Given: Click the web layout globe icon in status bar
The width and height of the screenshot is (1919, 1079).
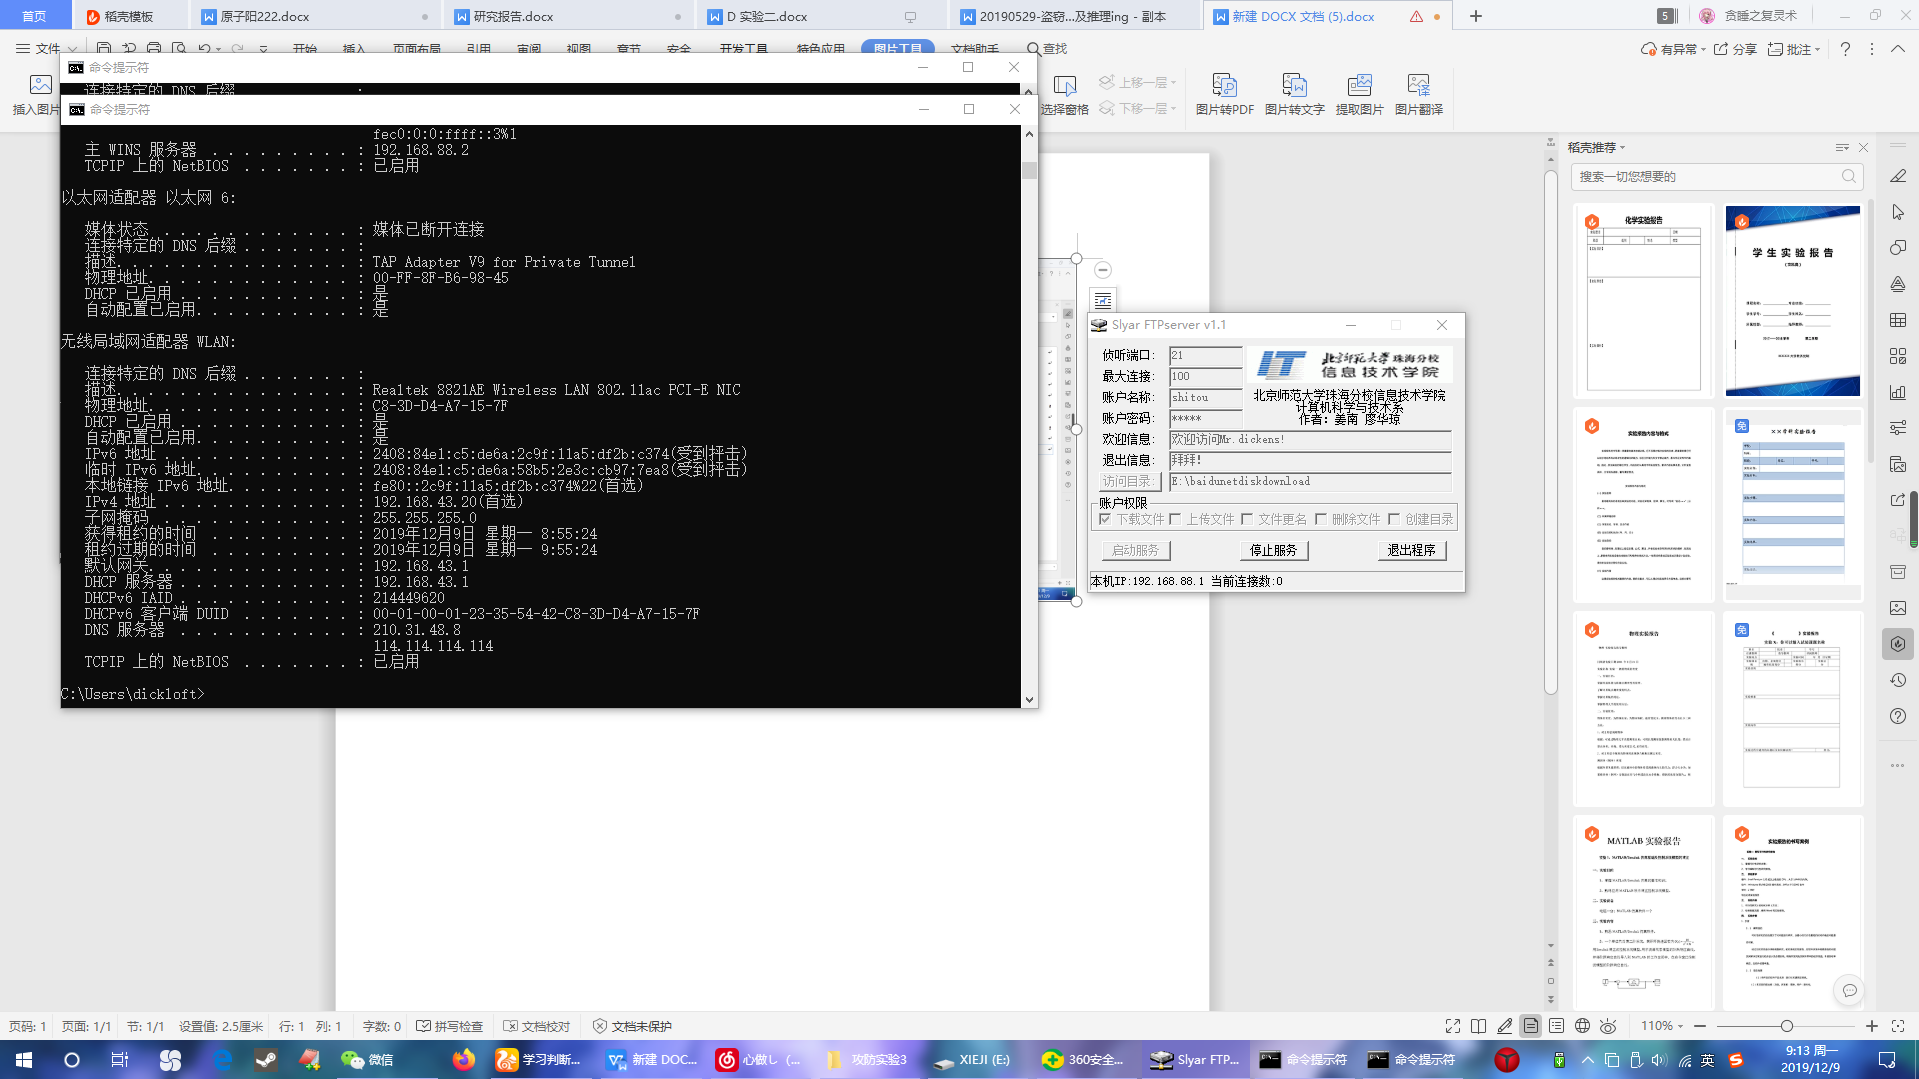Looking at the screenshot, I should coord(1582,1026).
